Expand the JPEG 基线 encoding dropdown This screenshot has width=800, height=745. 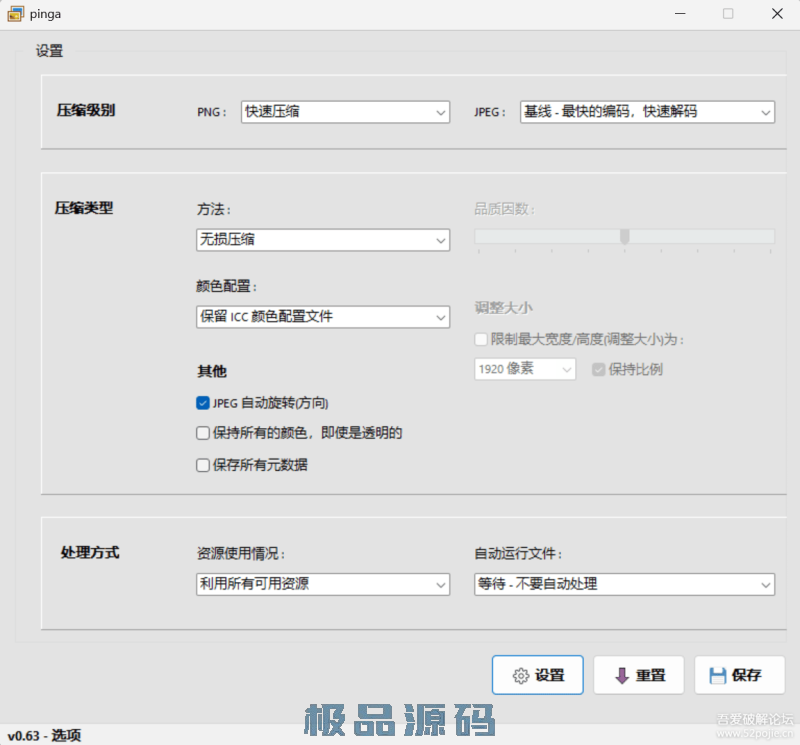click(x=648, y=113)
